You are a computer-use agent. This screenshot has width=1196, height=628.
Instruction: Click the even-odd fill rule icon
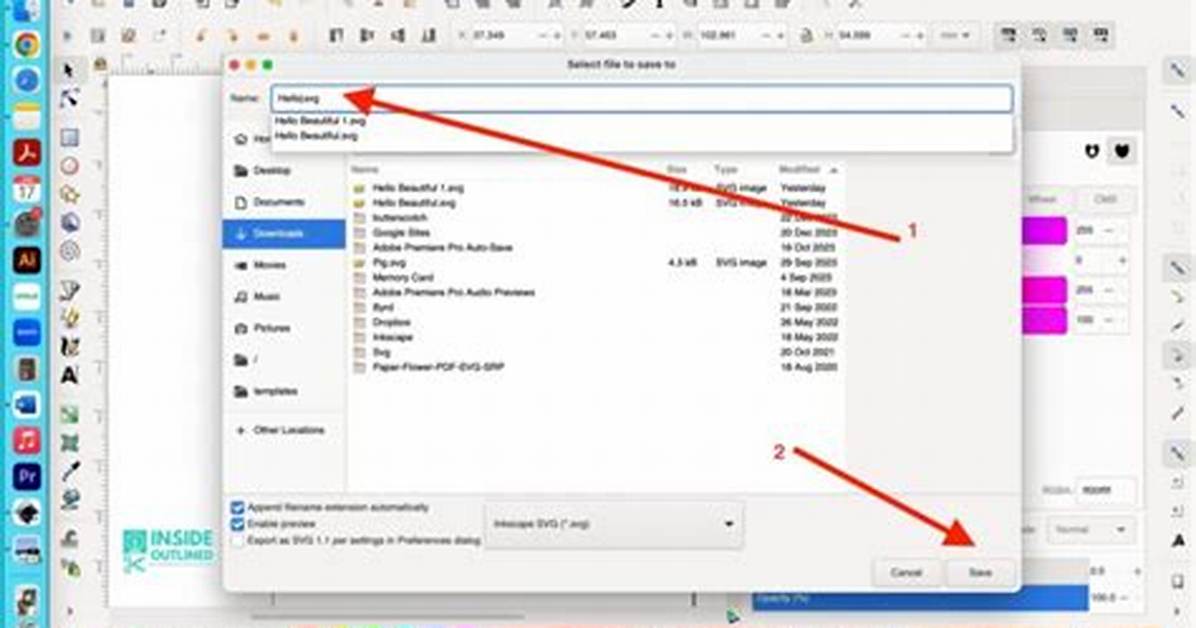click(x=1092, y=151)
